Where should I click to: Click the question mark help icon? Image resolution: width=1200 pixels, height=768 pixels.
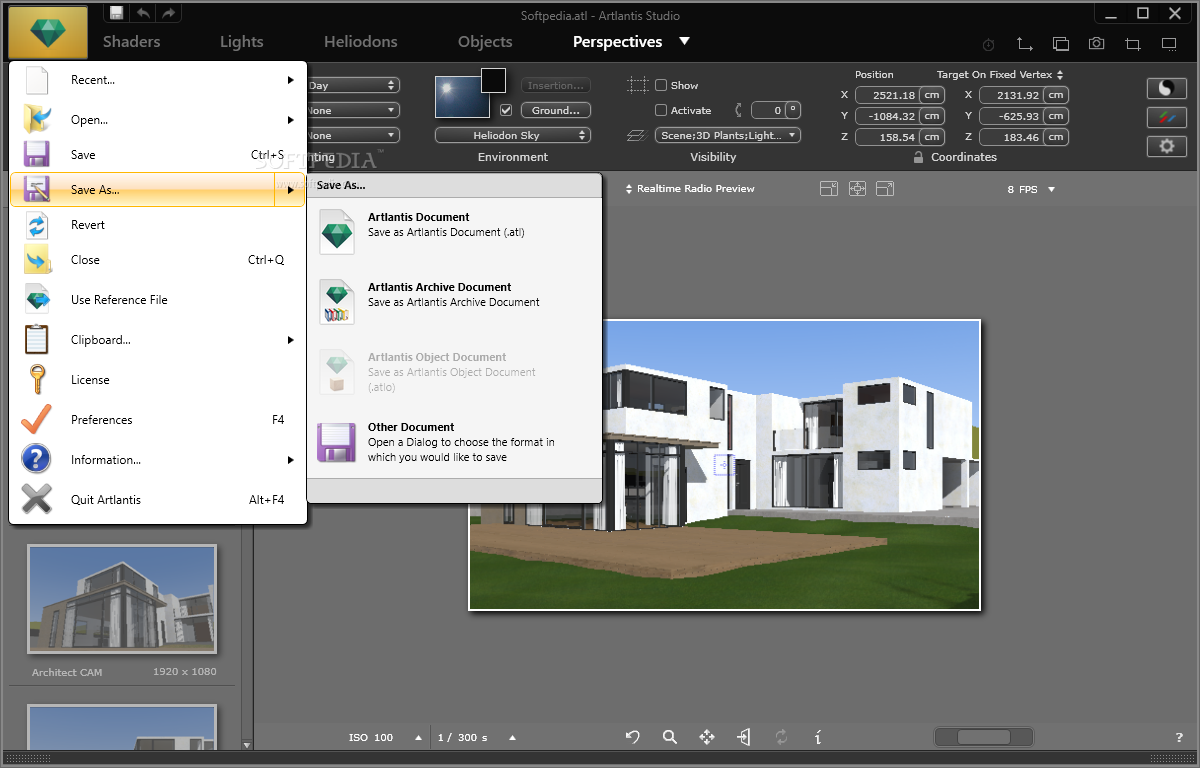pyautogui.click(x=1179, y=738)
